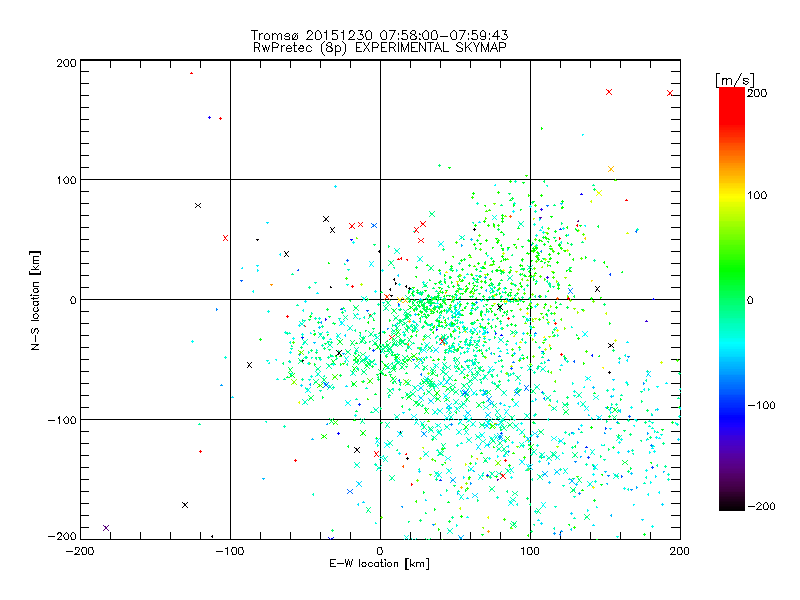Click the plot title 'Tromsø 20151230 07:58:00-07:59:43'
Image resolution: width=800 pixels, height=600 pixels.
click(379, 35)
